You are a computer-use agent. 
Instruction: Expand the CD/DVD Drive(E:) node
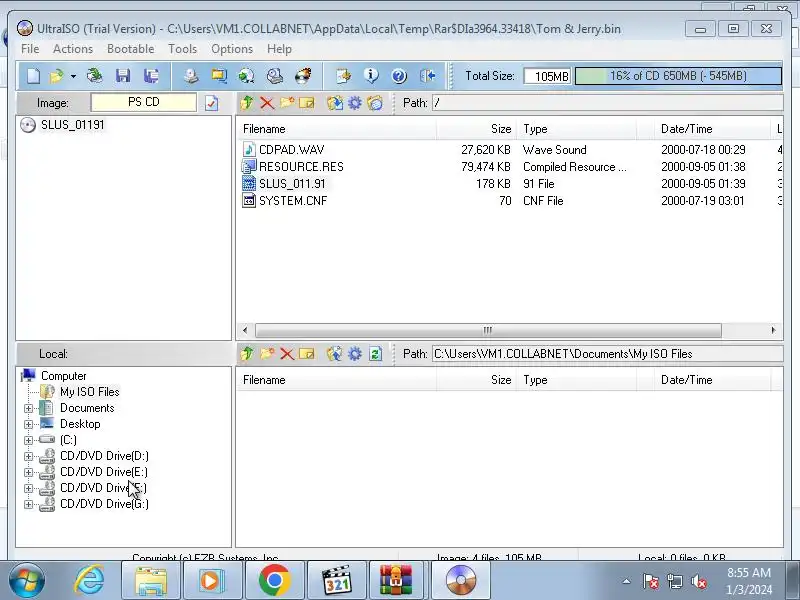point(29,472)
